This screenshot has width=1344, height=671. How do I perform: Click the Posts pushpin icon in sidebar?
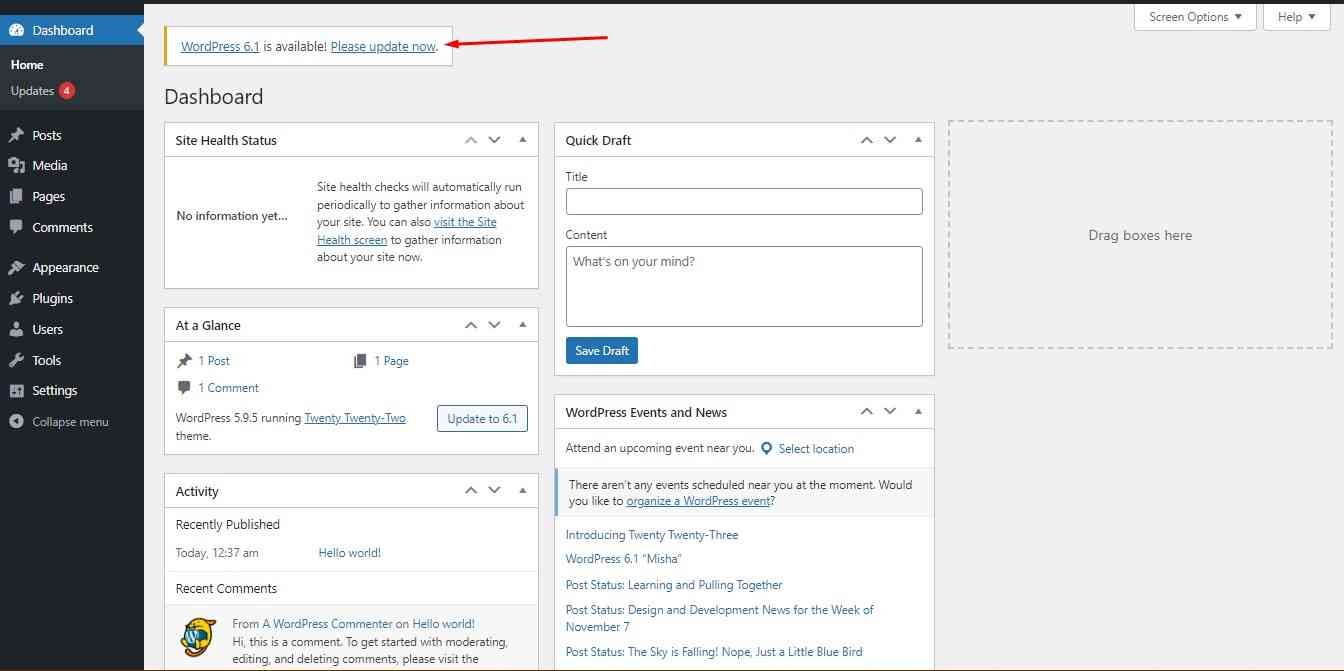tap(16, 135)
